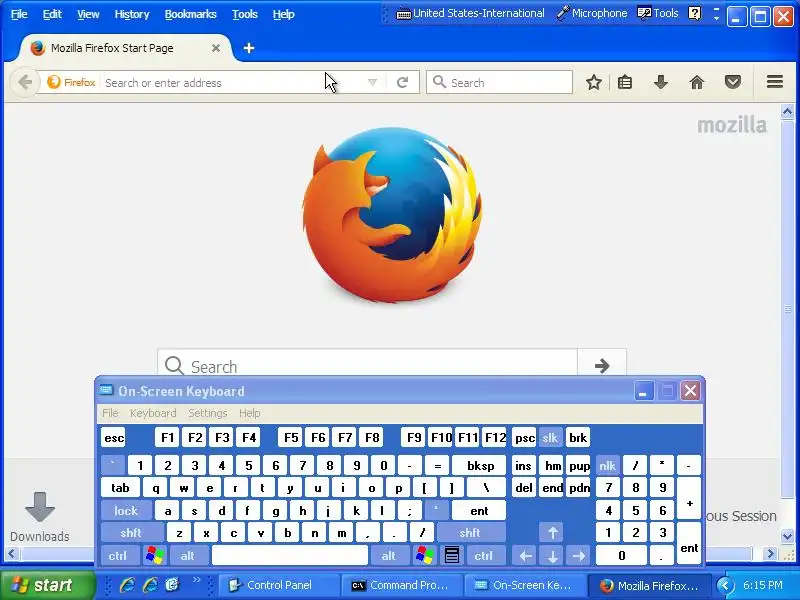Click the tab key on On-Screen Keyboard

point(120,488)
